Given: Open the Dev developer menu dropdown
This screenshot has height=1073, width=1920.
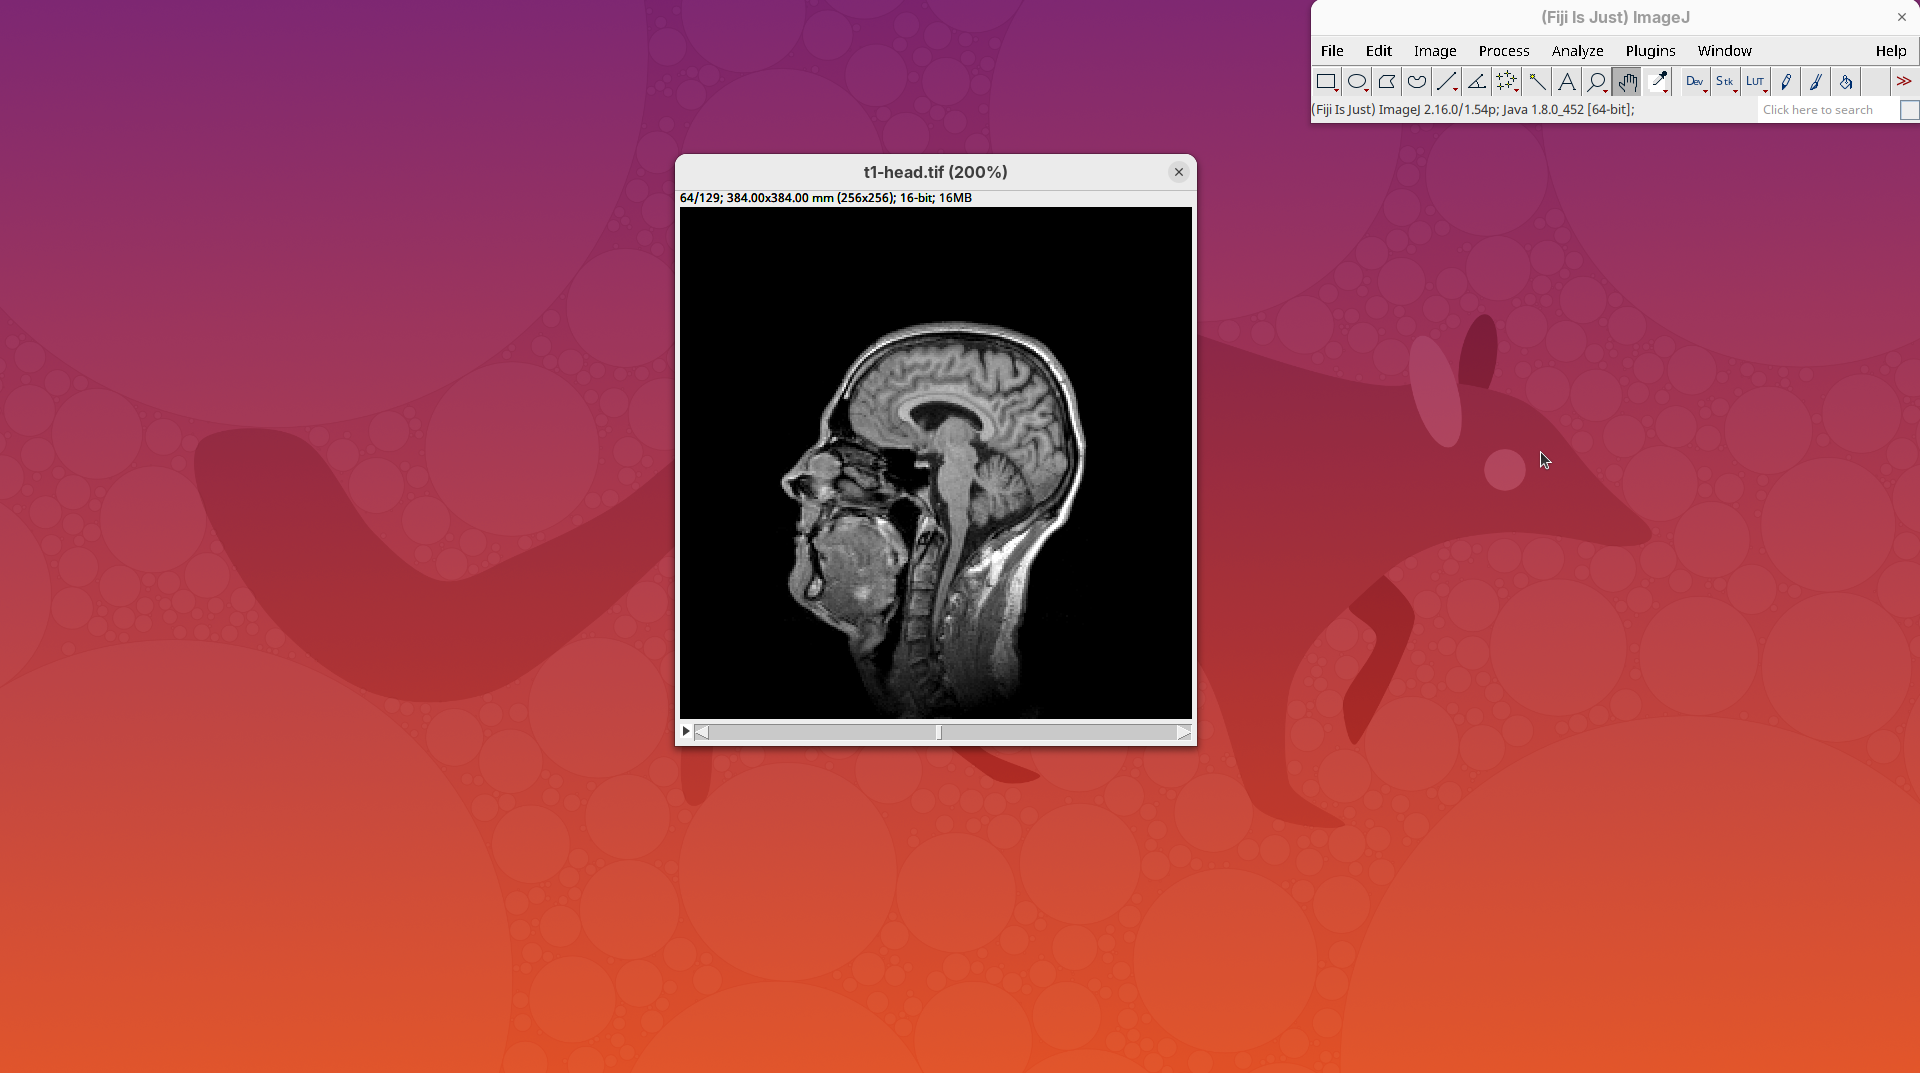Looking at the screenshot, I should coord(1694,82).
